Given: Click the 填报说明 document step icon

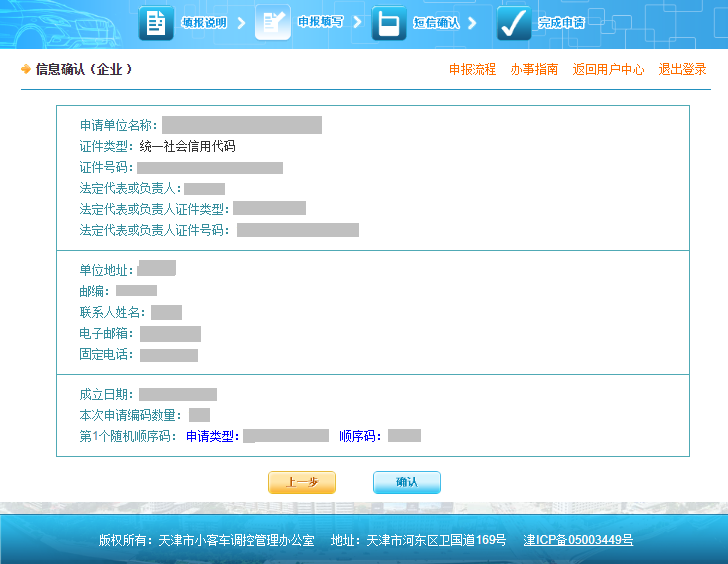Looking at the screenshot, I should pyautogui.click(x=156, y=23).
